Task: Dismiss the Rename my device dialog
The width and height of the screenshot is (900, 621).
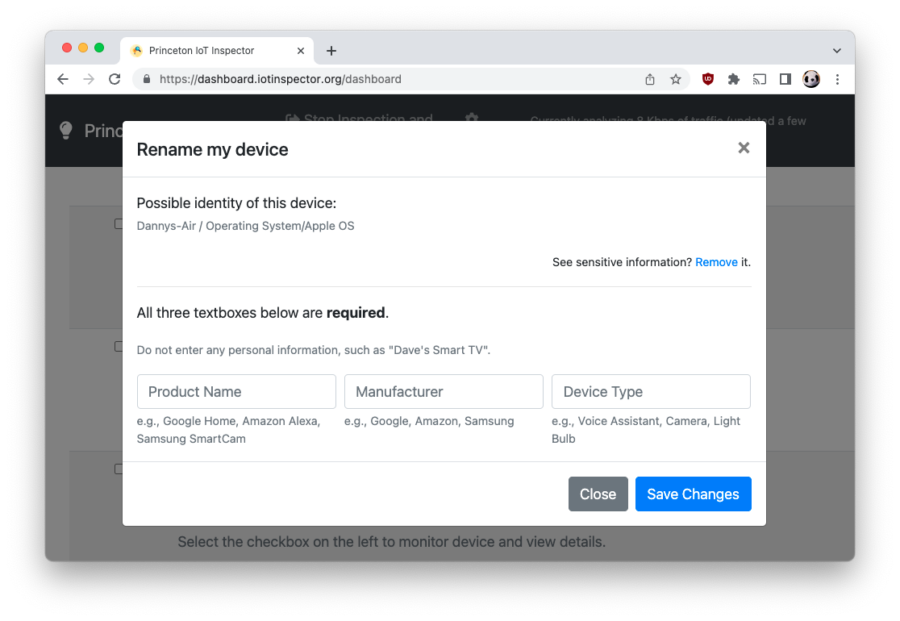Action: (x=743, y=148)
